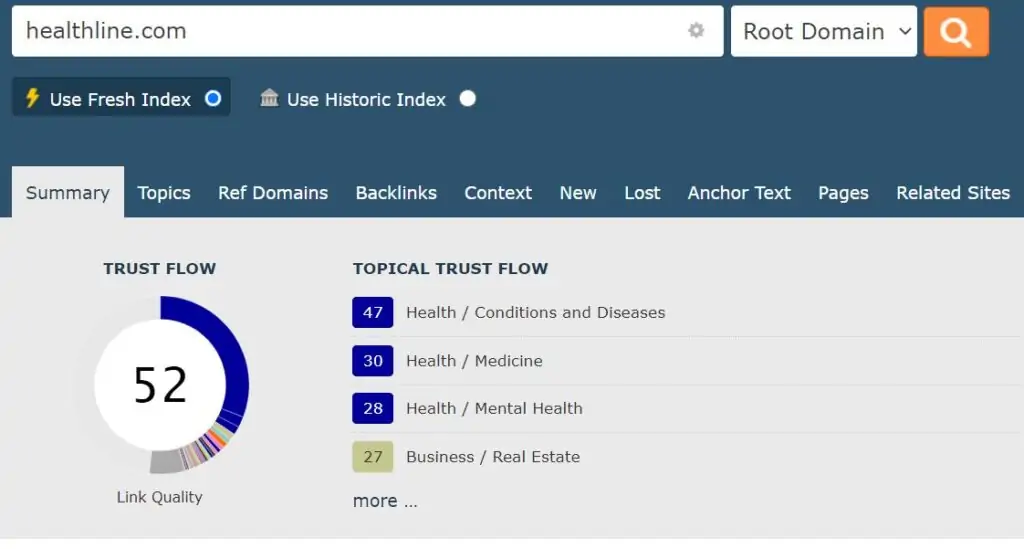This screenshot has height=549, width=1024.
Task: Select the Use Fresh Index radio button
Action: pyautogui.click(x=213, y=99)
